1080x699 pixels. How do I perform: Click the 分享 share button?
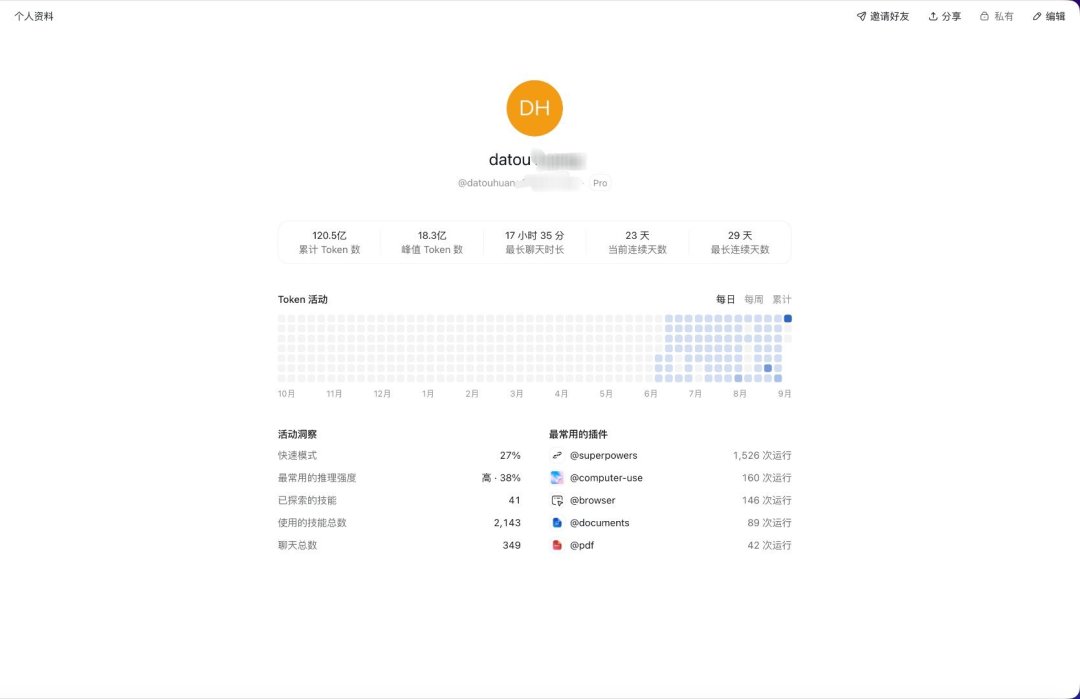tap(944, 17)
